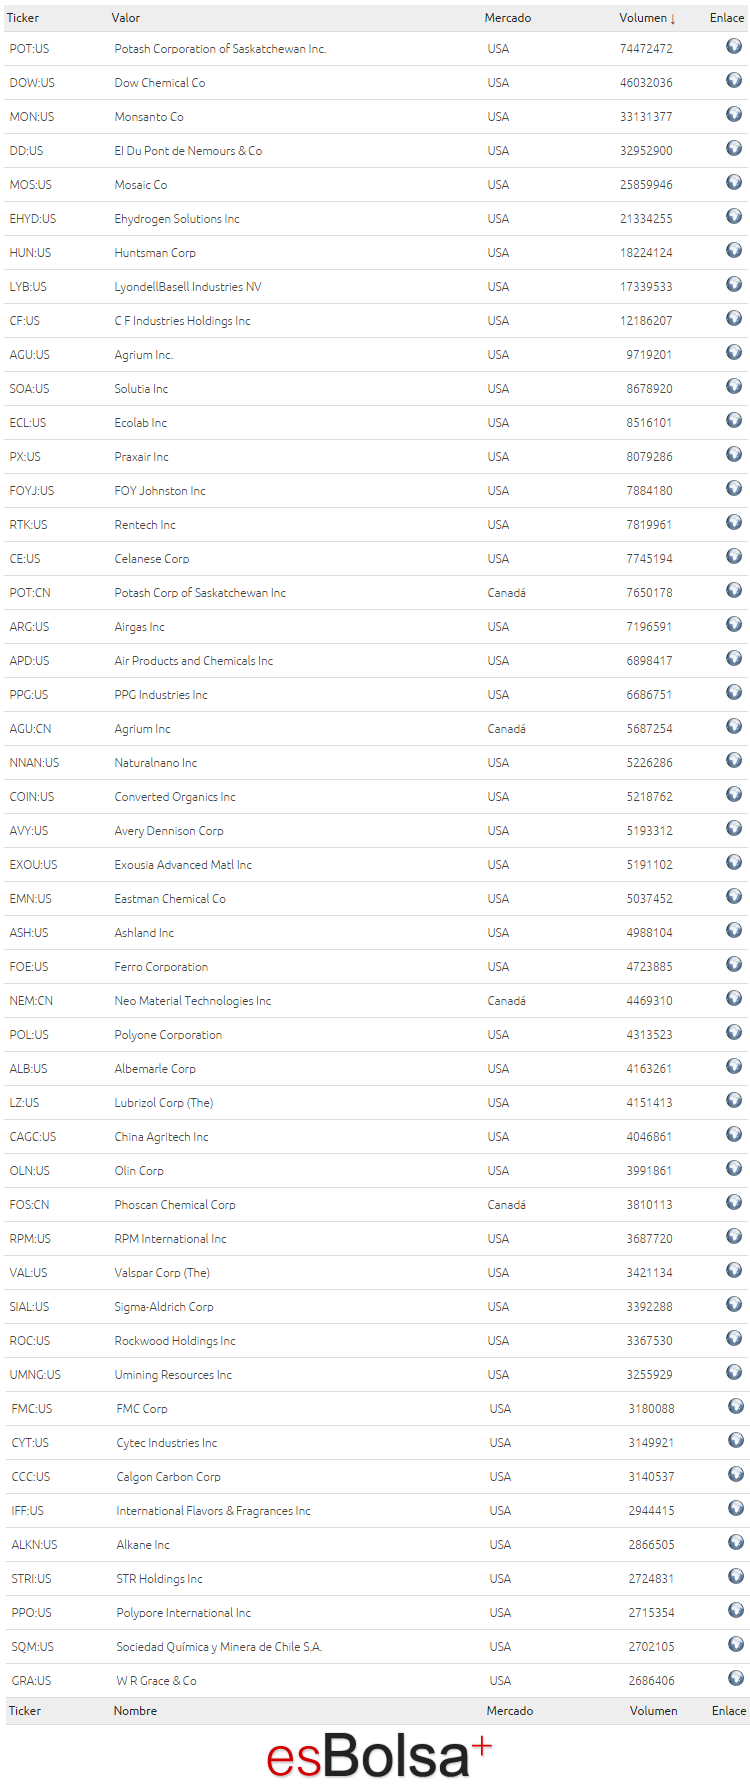Select the Mosaic Co company name
Viewport: 750px width, 1785px height.
[141, 185]
